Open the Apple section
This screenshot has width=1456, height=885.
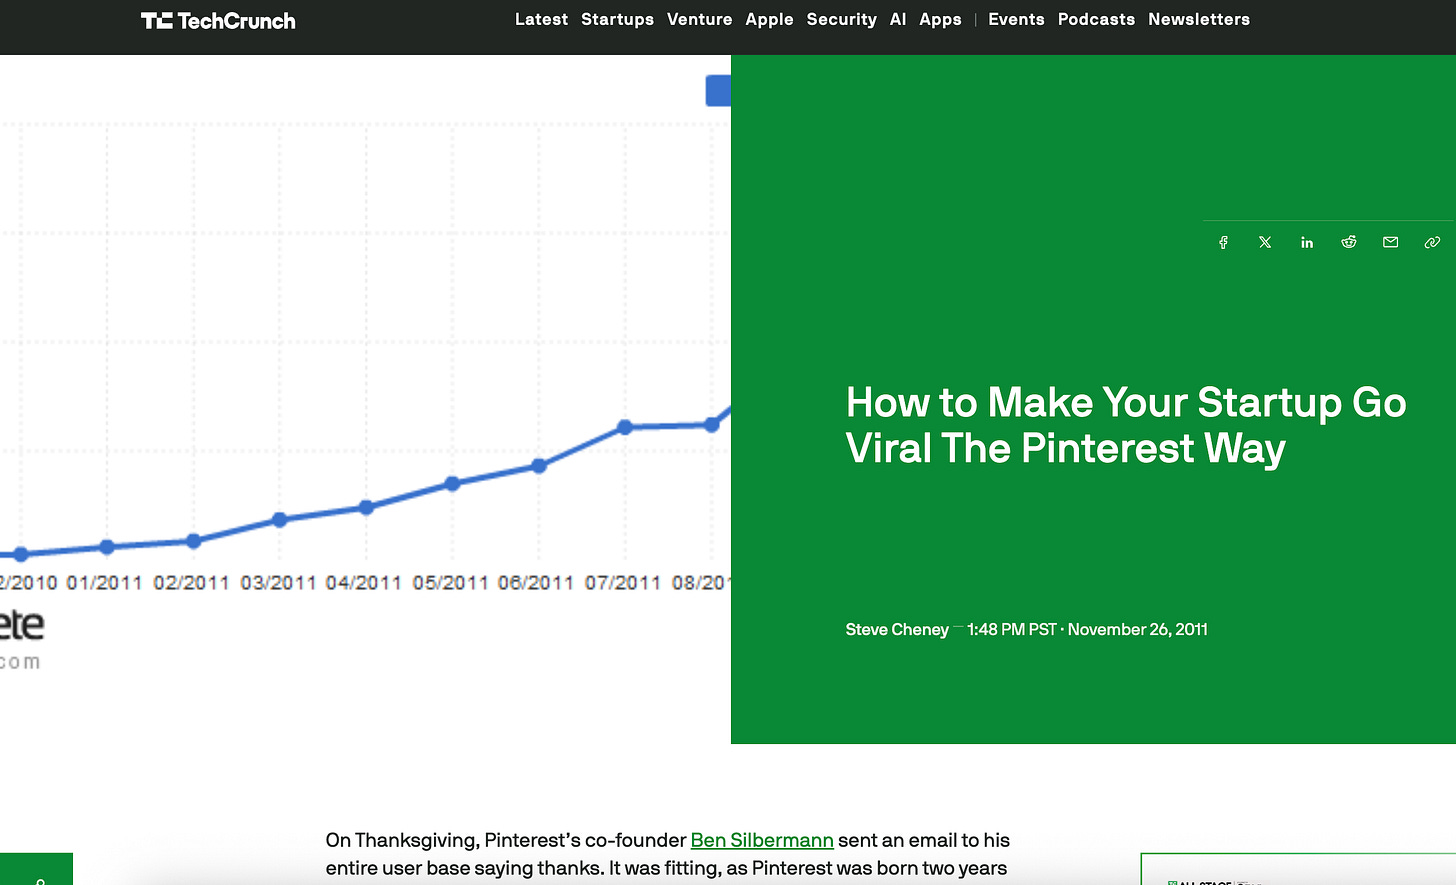(769, 19)
